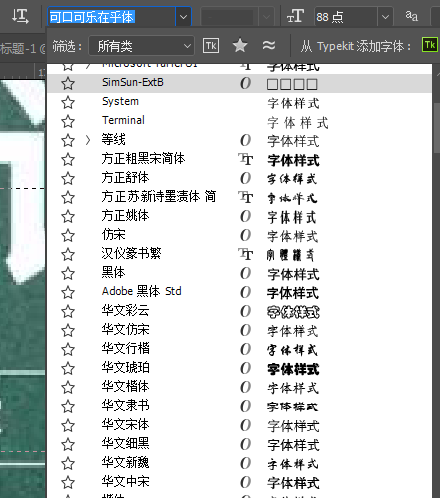Filter fonts by Typekit with Tk icon
The height and width of the screenshot is (498, 440).
[211, 46]
